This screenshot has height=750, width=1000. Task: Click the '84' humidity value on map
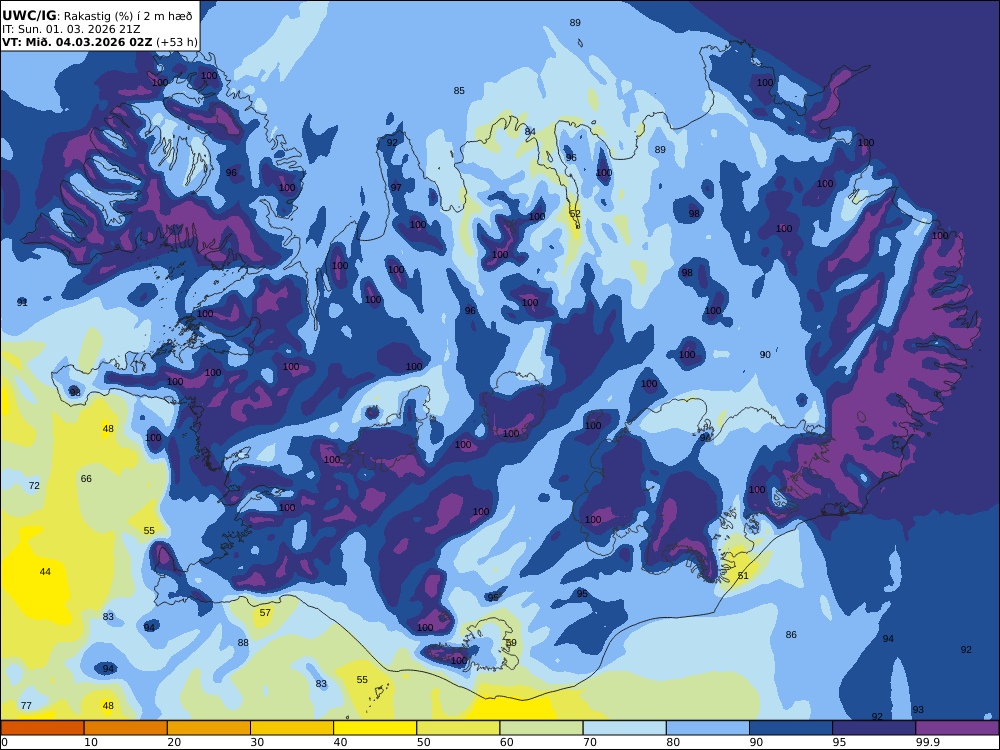tap(530, 132)
